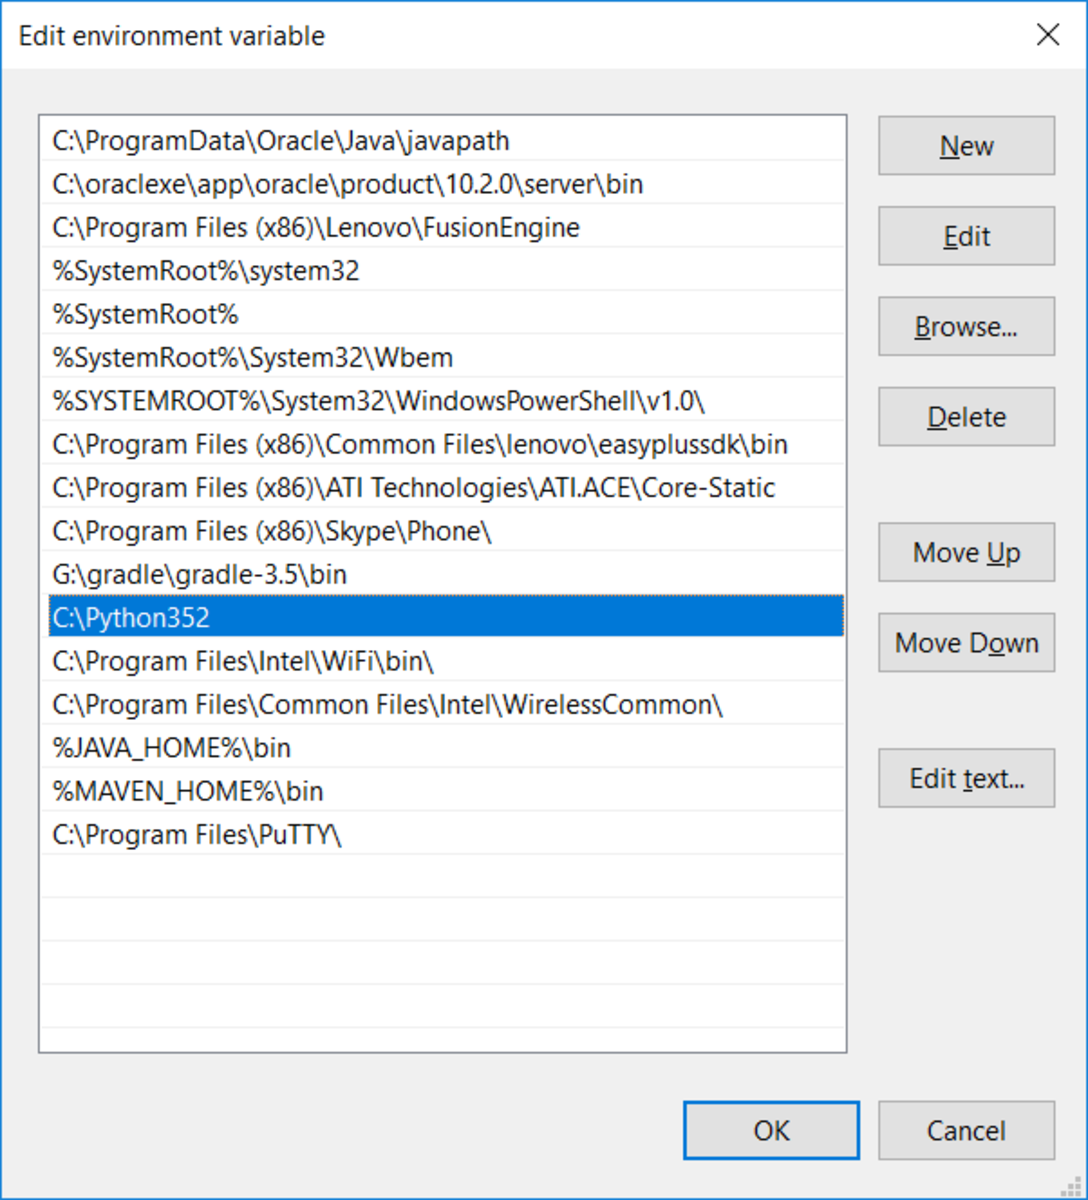The height and width of the screenshot is (1200, 1088).
Task: Close the dialog with the X
Action: (1047, 34)
